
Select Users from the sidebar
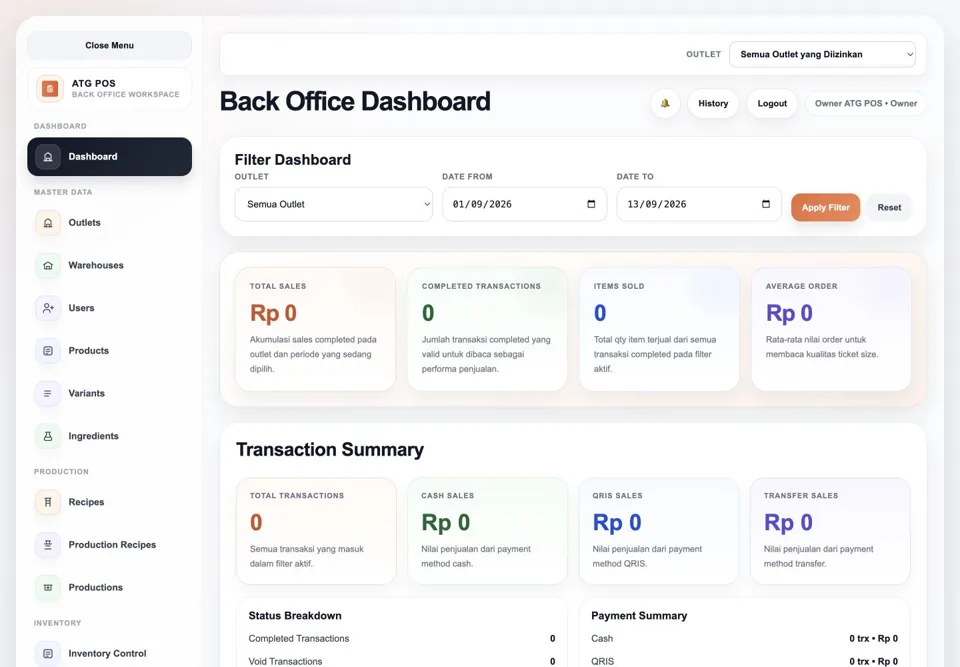tap(81, 308)
